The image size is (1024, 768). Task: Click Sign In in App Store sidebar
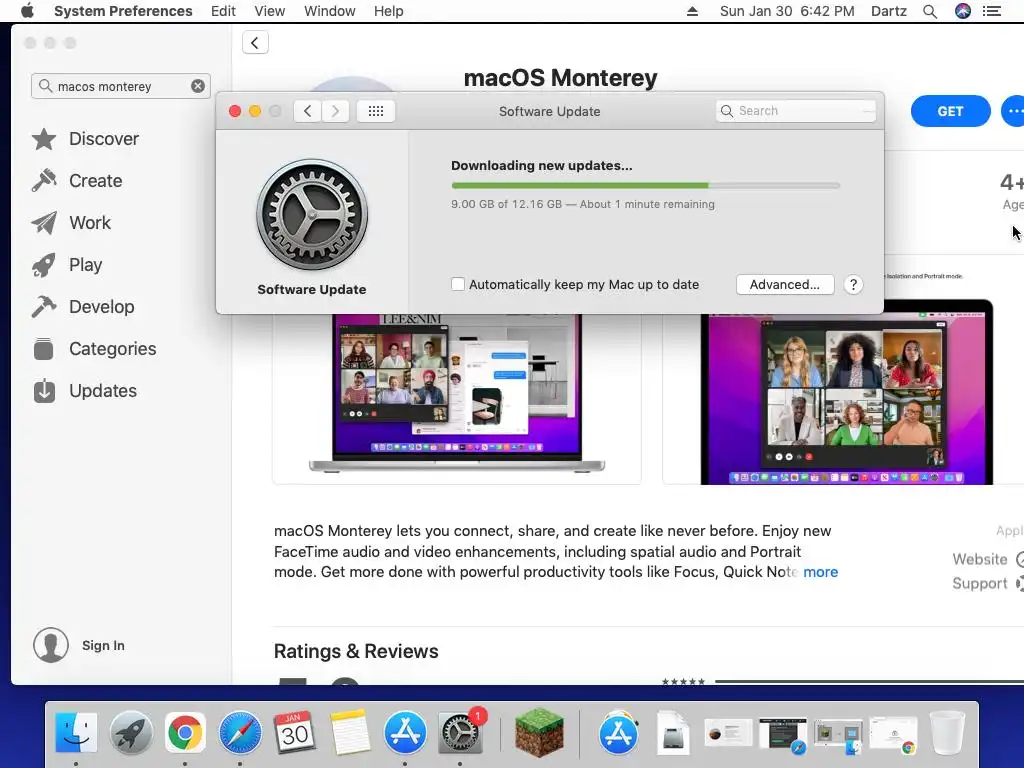(103, 645)
